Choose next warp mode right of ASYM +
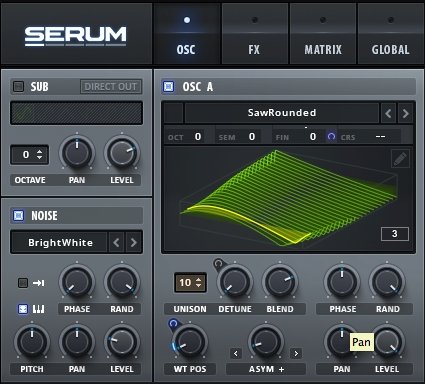425x384 pixels. click(x=296, y=353)
